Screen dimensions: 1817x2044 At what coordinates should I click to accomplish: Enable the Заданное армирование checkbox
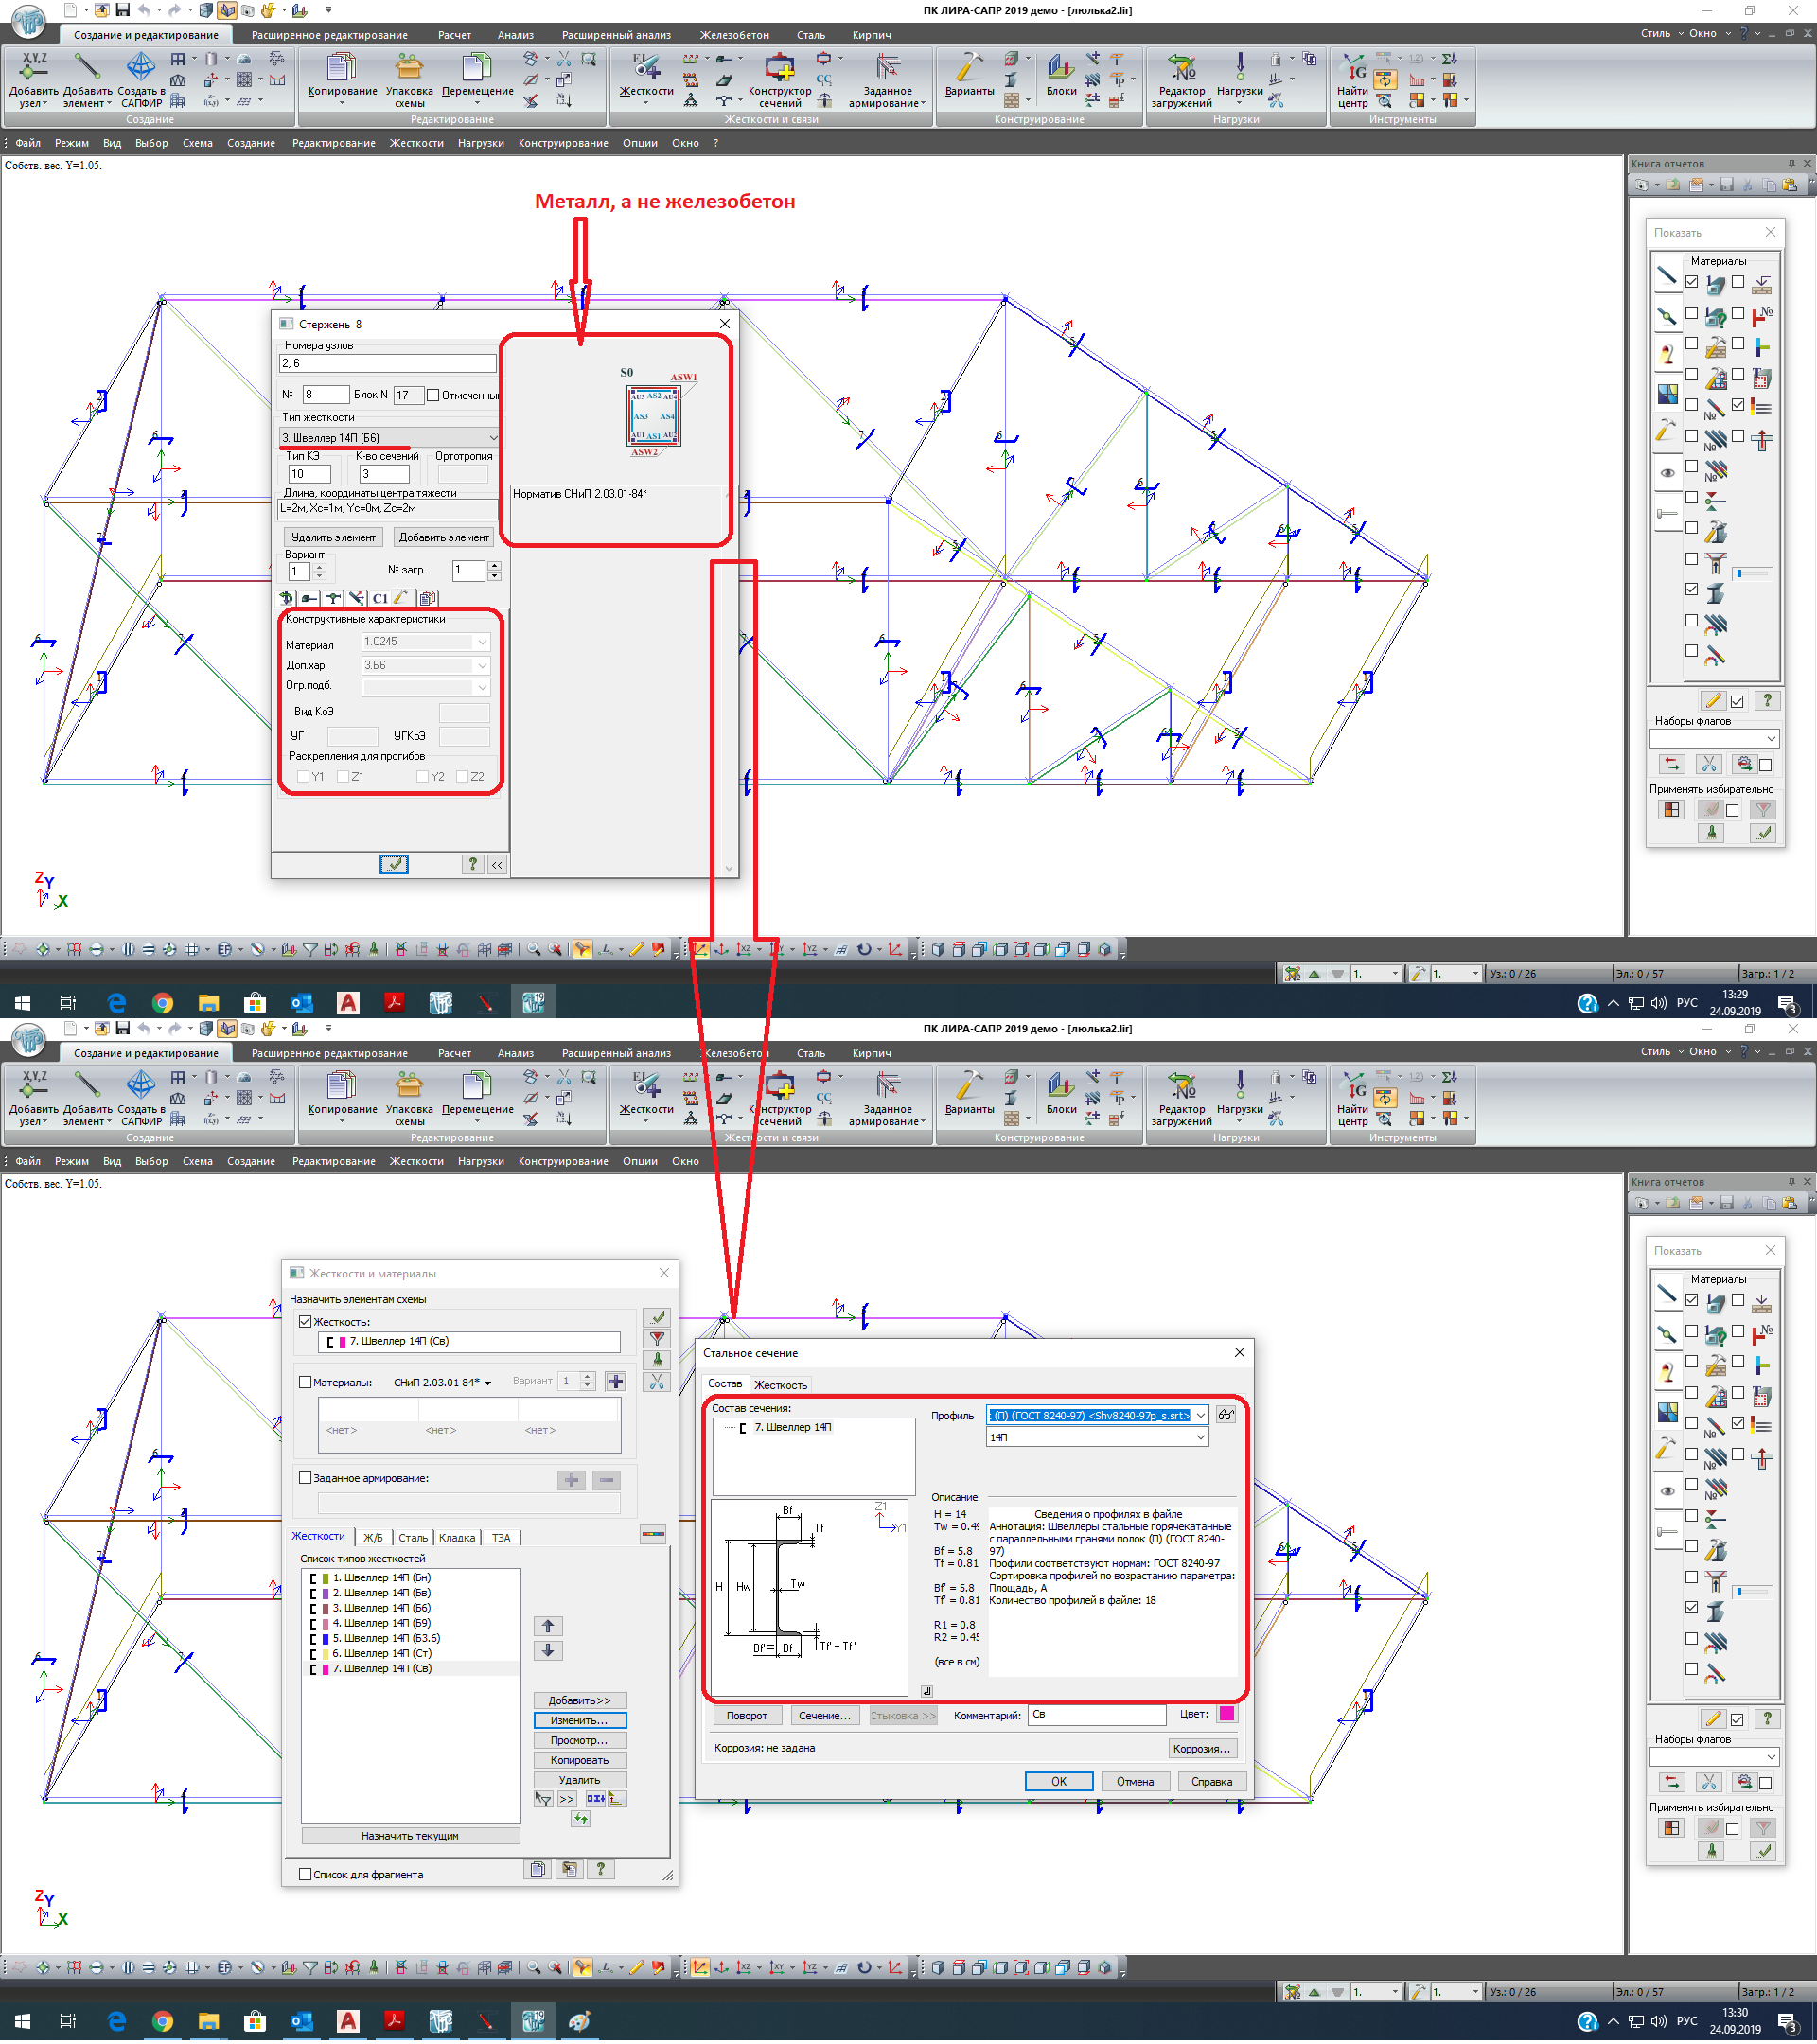[306, 1477]
